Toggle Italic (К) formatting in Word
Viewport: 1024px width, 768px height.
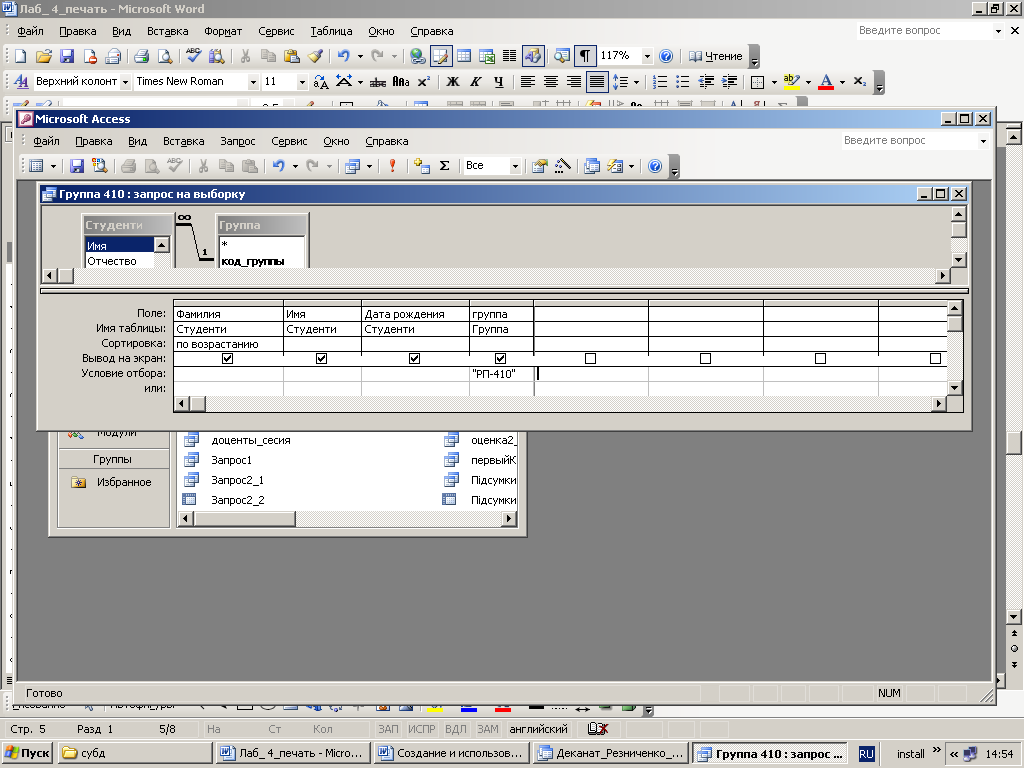click(x=475, y=82)
